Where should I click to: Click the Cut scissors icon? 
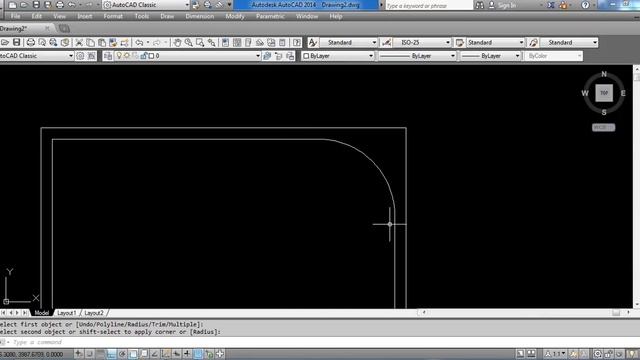click(x=79, y=42)
